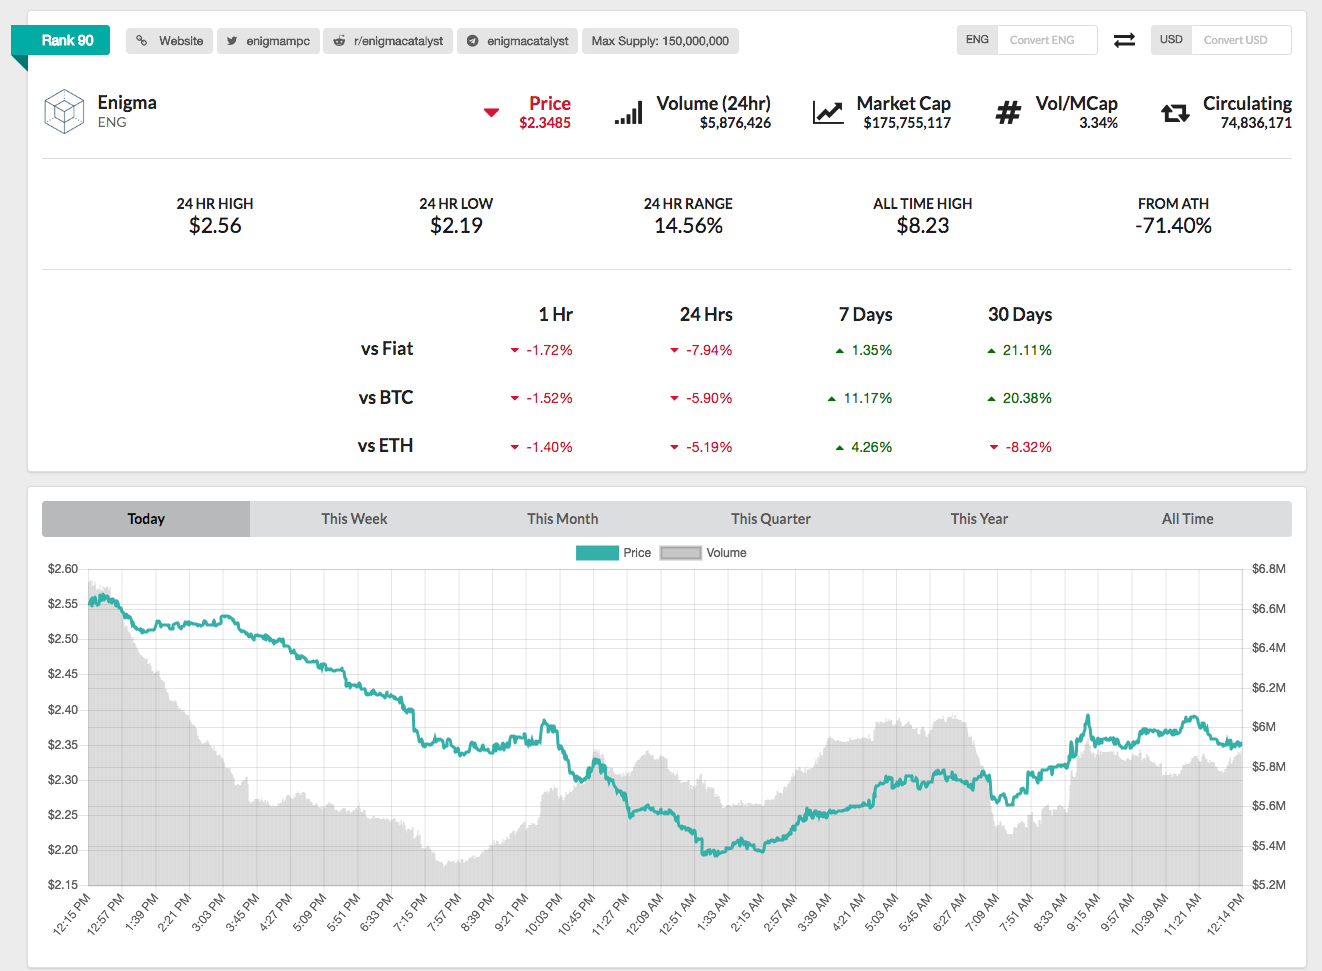This screenshot has width=1322, height=971.
Task: Click the green arrow next to 11.17%
Action: click(x=832, y=399)
